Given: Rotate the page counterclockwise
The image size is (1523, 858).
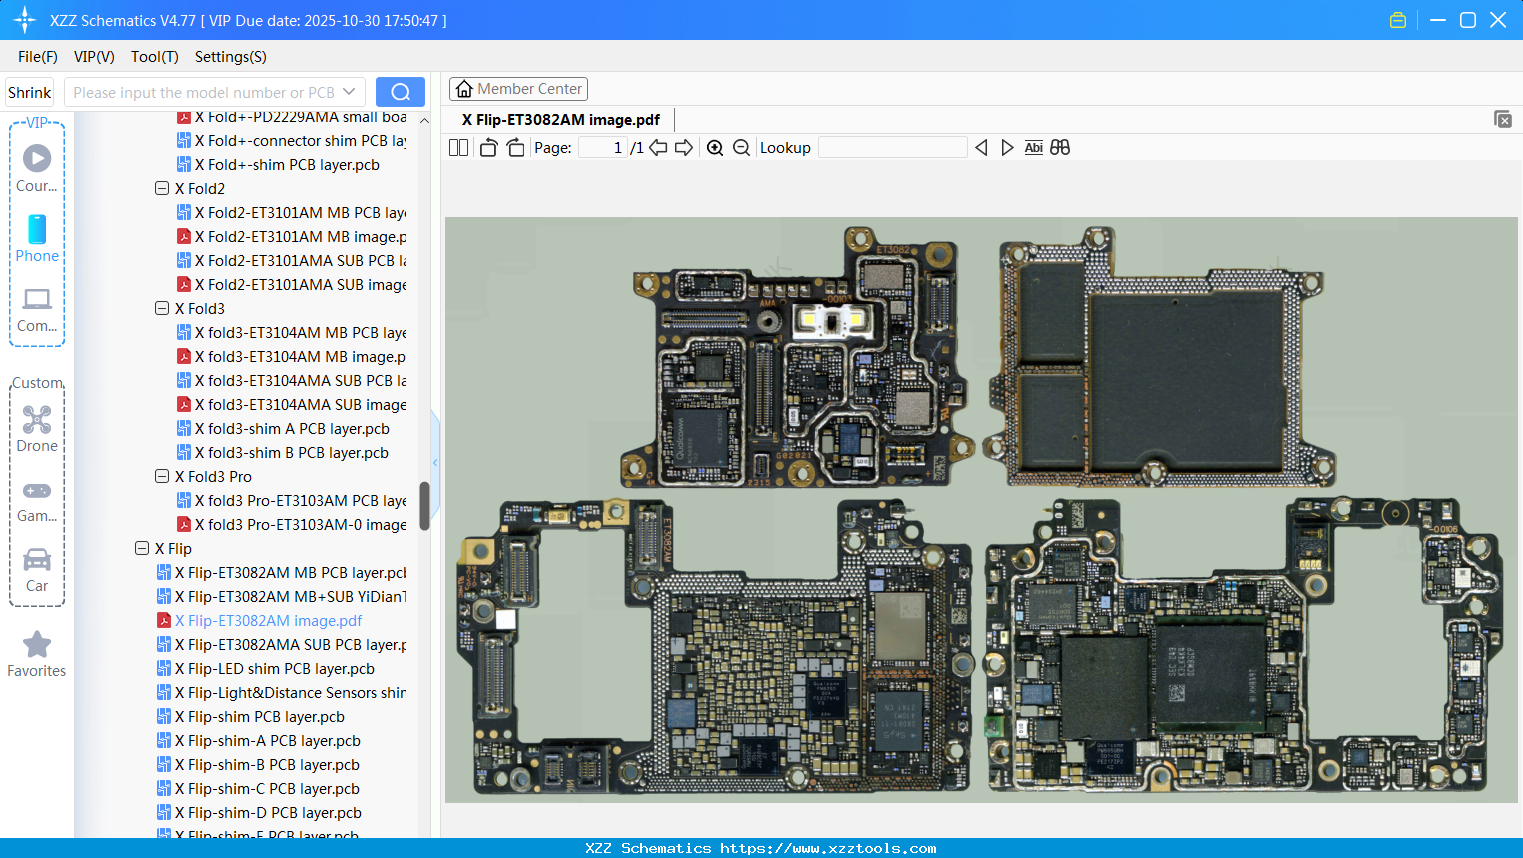Looking at the screenshot, I should pyautogui.click(x=489, y=148).
